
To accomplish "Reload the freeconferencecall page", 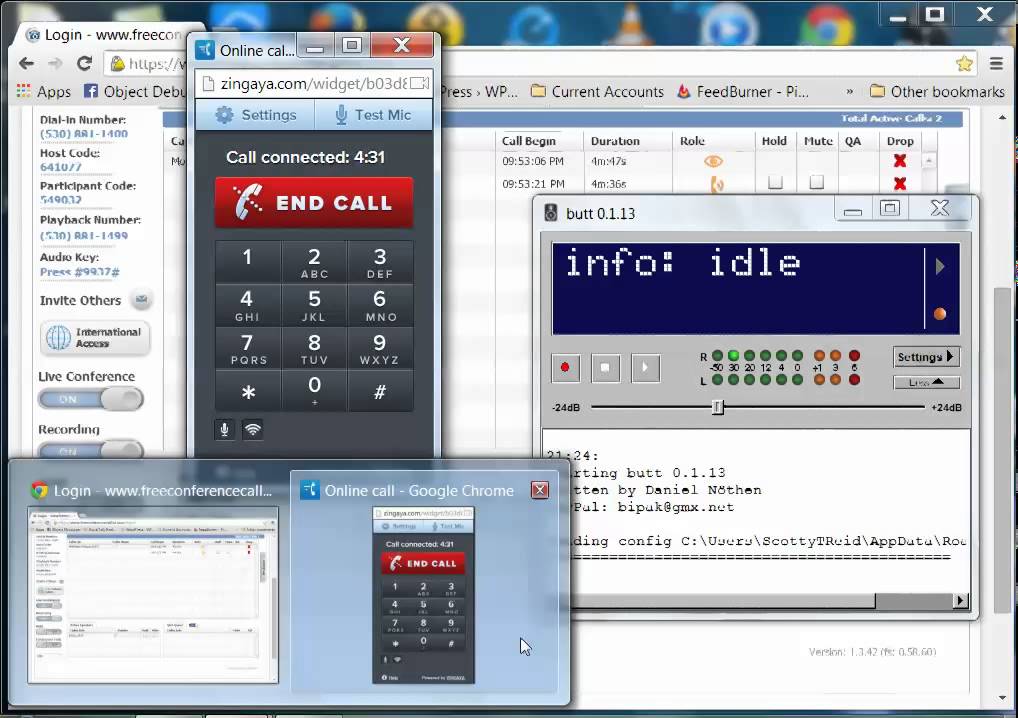I will (84, 64).
